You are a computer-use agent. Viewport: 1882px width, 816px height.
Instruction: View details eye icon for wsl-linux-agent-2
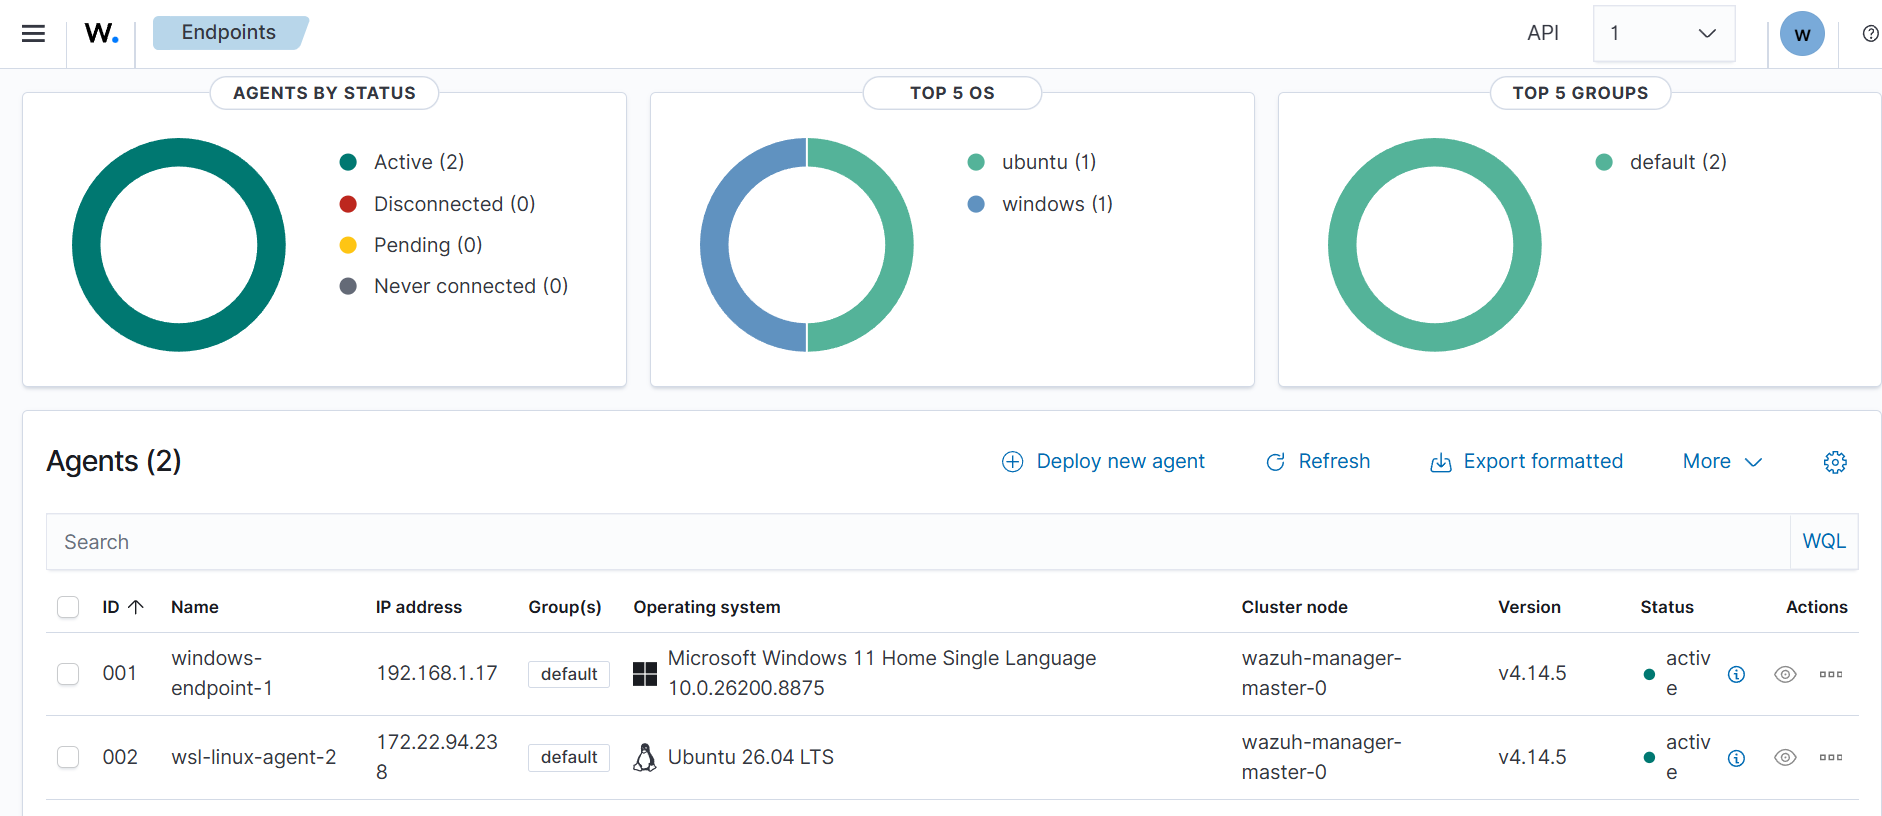coord(1785,758)
